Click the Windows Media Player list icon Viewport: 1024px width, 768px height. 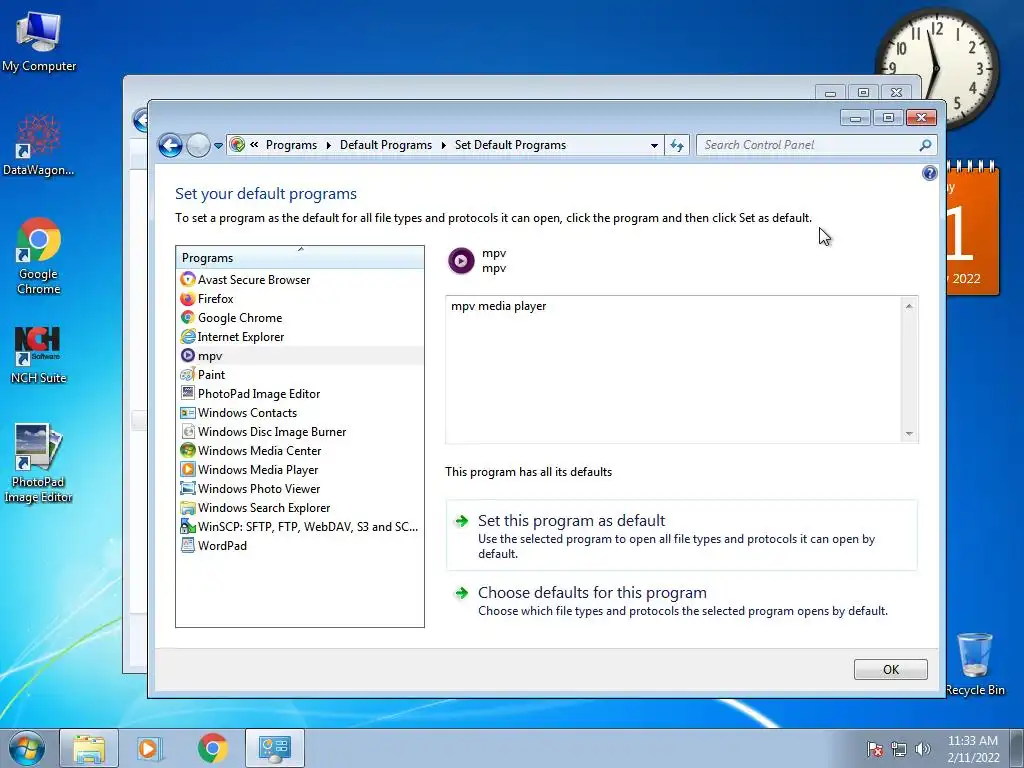188,470
